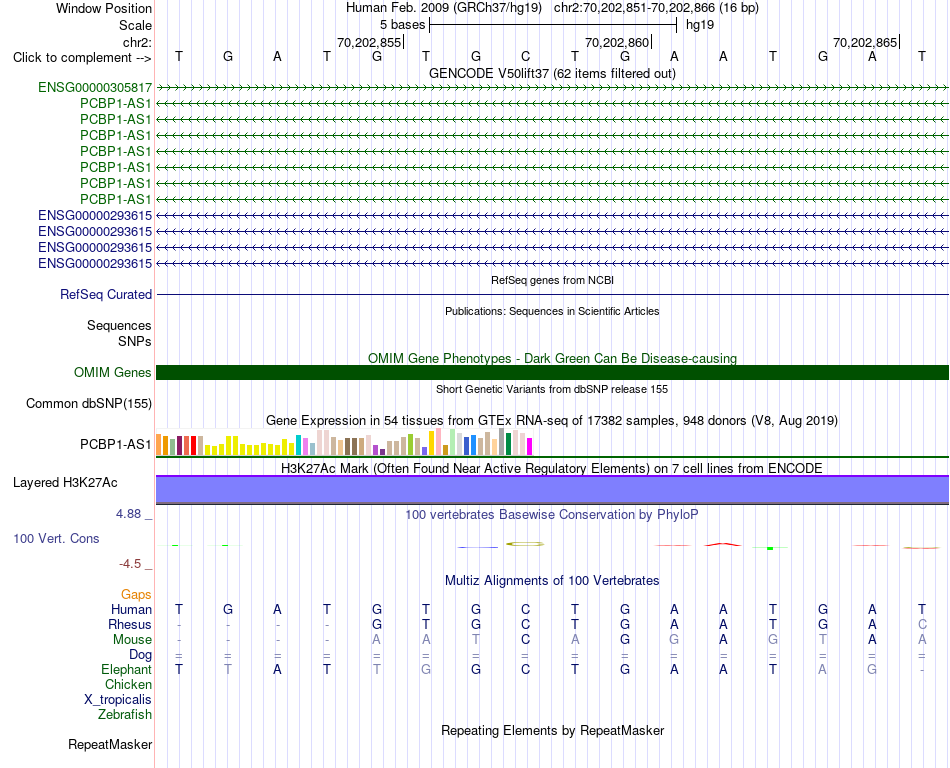Viewport: 950px width, 768px height.
Task: Click the Dog alignment row label
Action: (x=140, y=655)
